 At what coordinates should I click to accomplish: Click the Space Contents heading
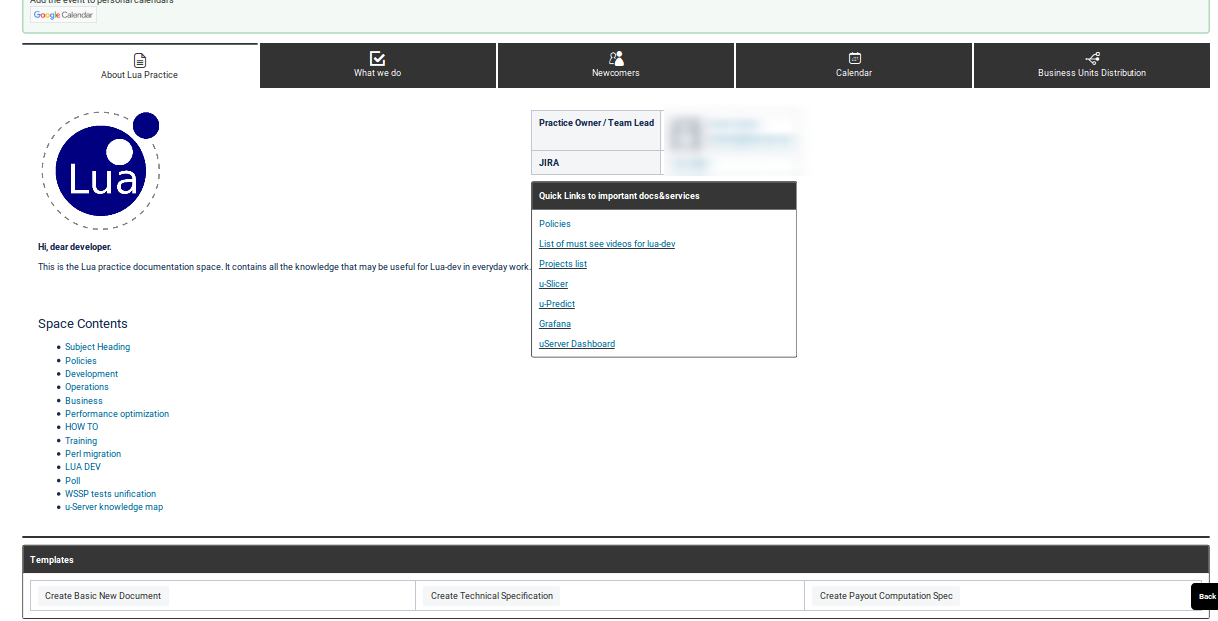tap(83, 324)
